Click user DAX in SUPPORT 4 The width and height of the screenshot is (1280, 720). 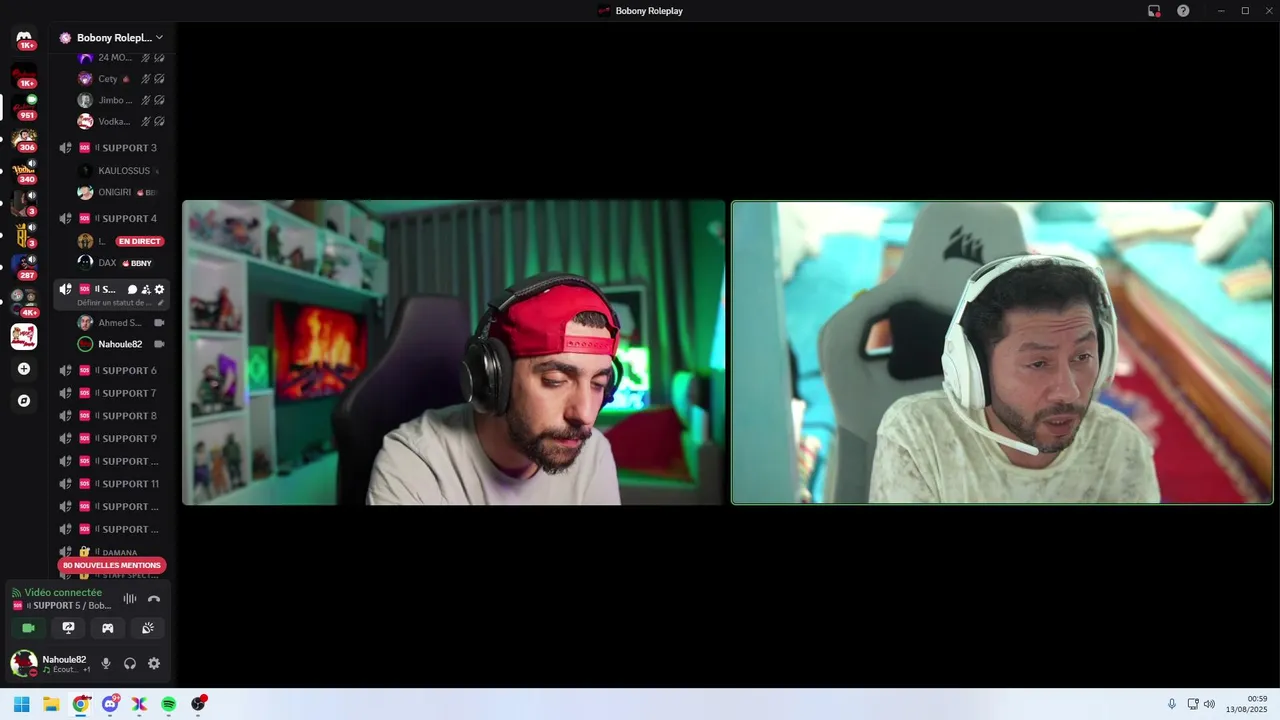pyautogui.click(x=121, y=263)
